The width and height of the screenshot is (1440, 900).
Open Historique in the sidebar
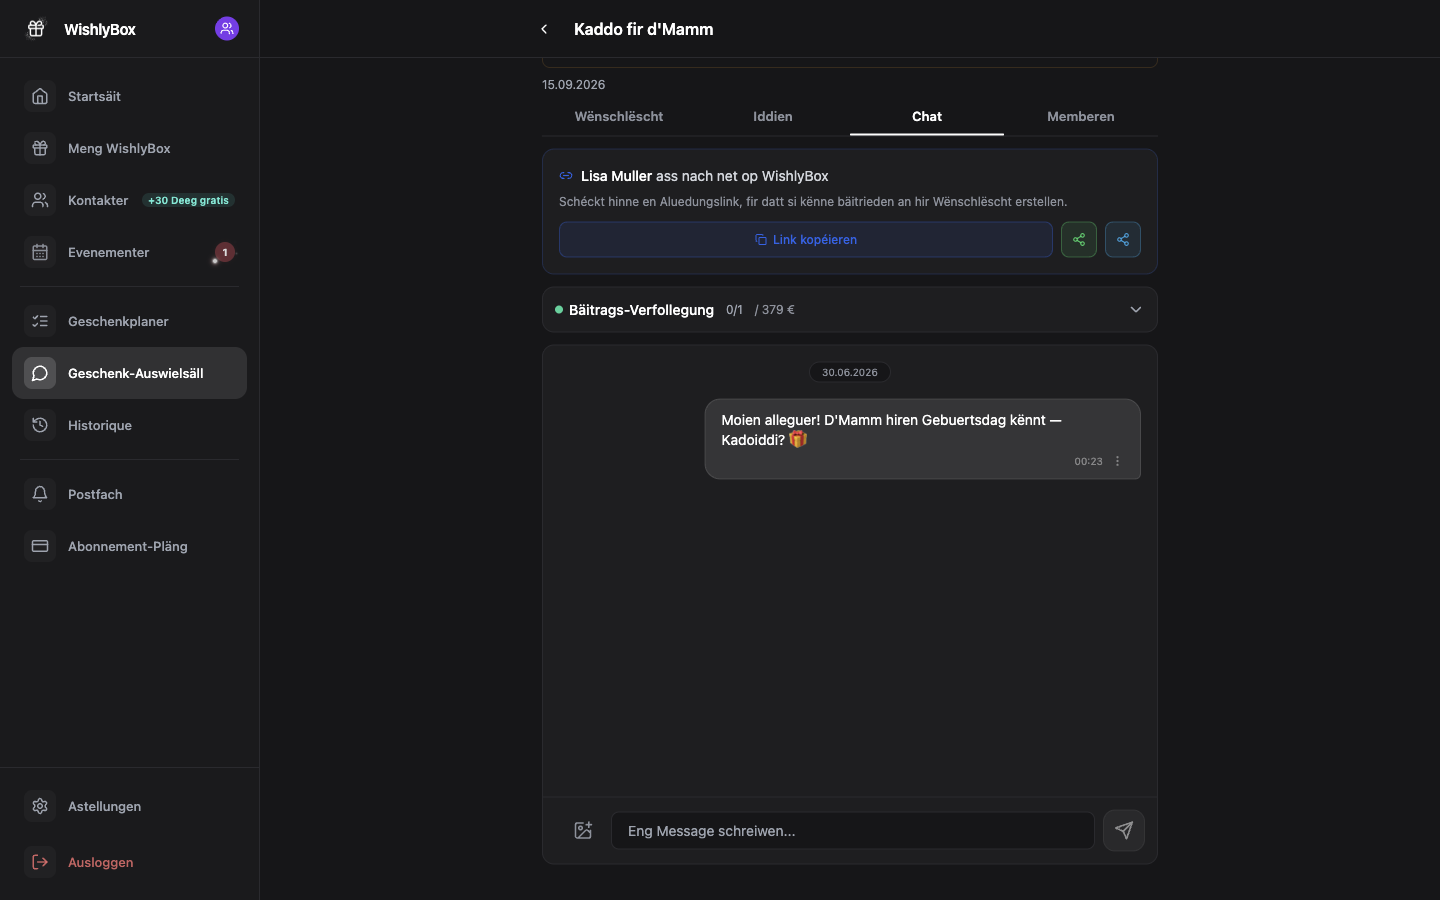click(x=129, y=425)
